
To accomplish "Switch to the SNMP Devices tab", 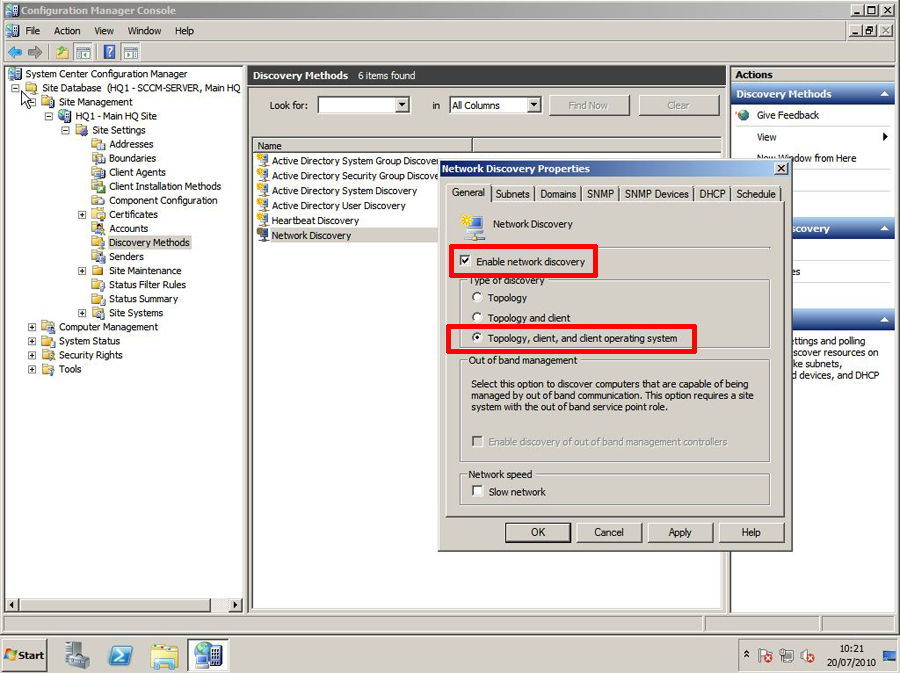I will [x=657, y=194].
